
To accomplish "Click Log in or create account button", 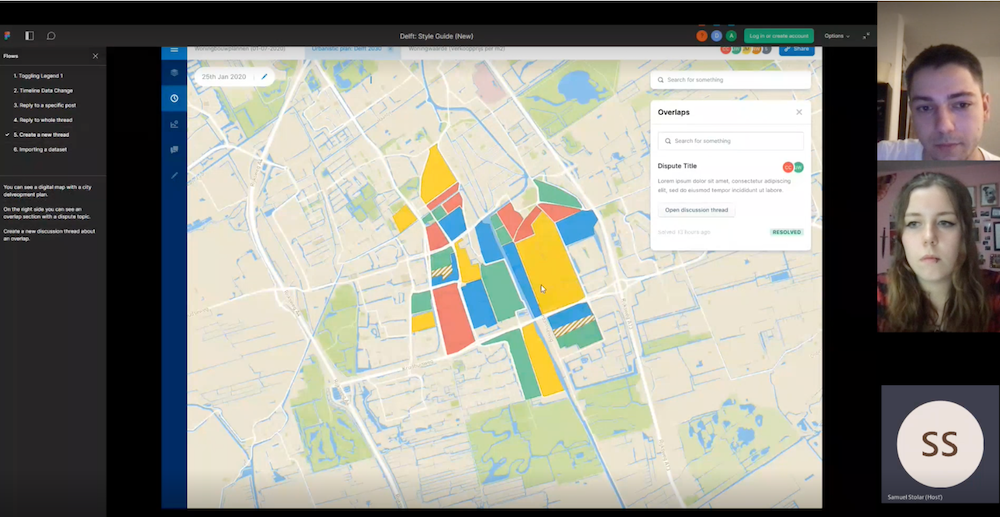I will (x=779, y=36).
